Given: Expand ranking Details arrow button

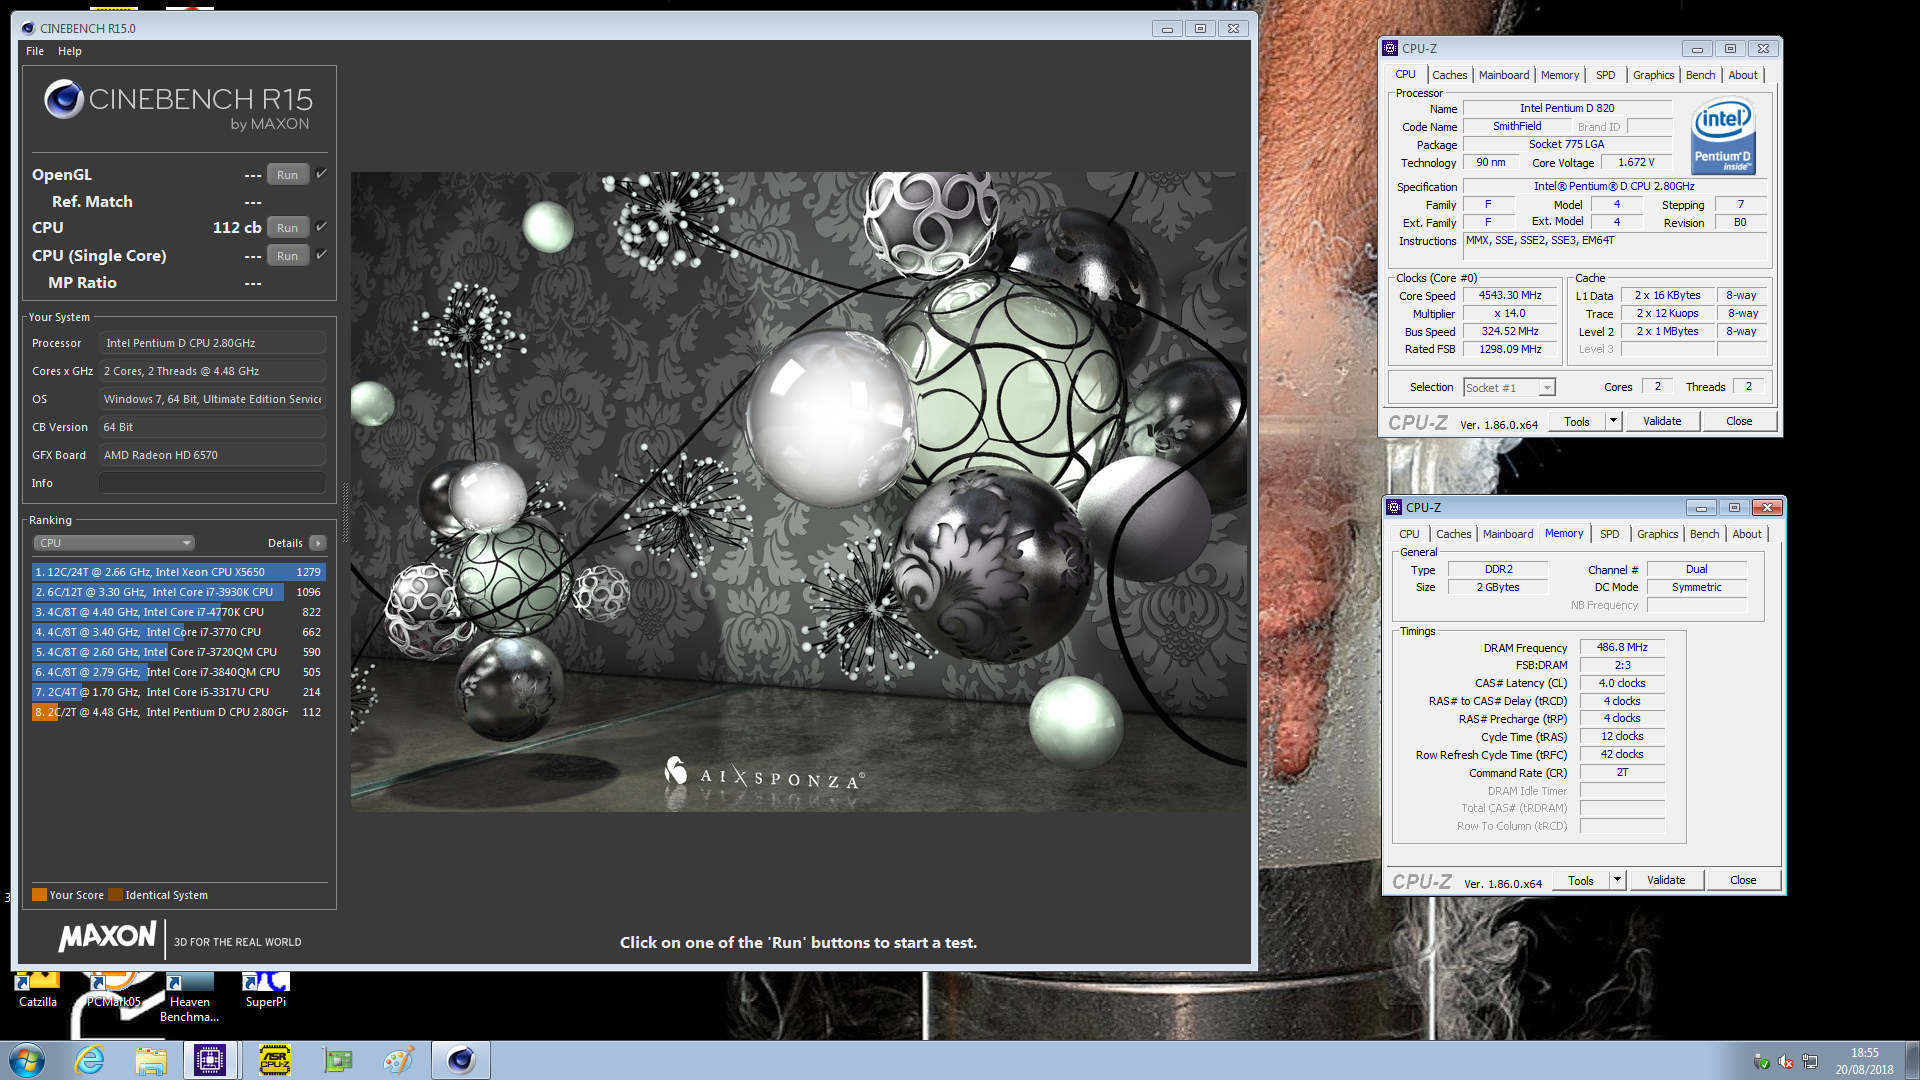Looking at the screenshot, I should (x=318, y=543).
